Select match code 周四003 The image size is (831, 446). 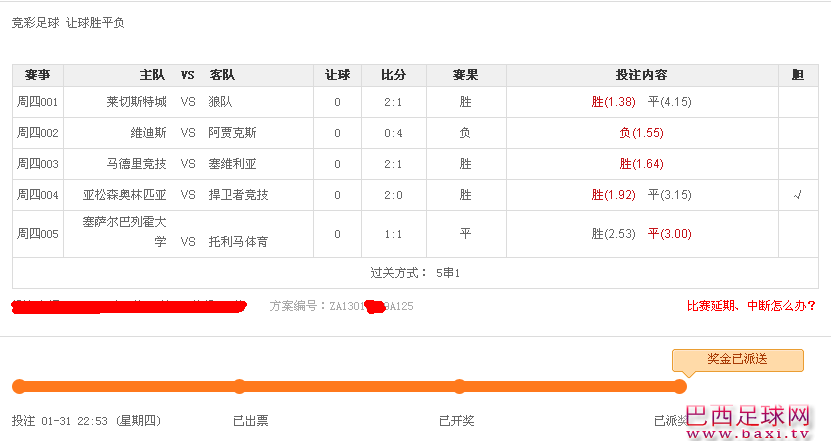[38, 164]
